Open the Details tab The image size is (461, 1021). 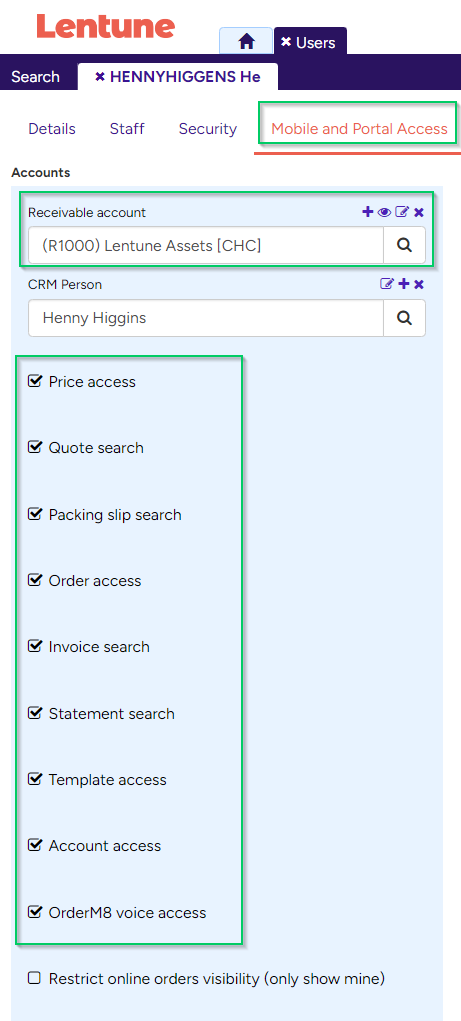coord(52,129)
